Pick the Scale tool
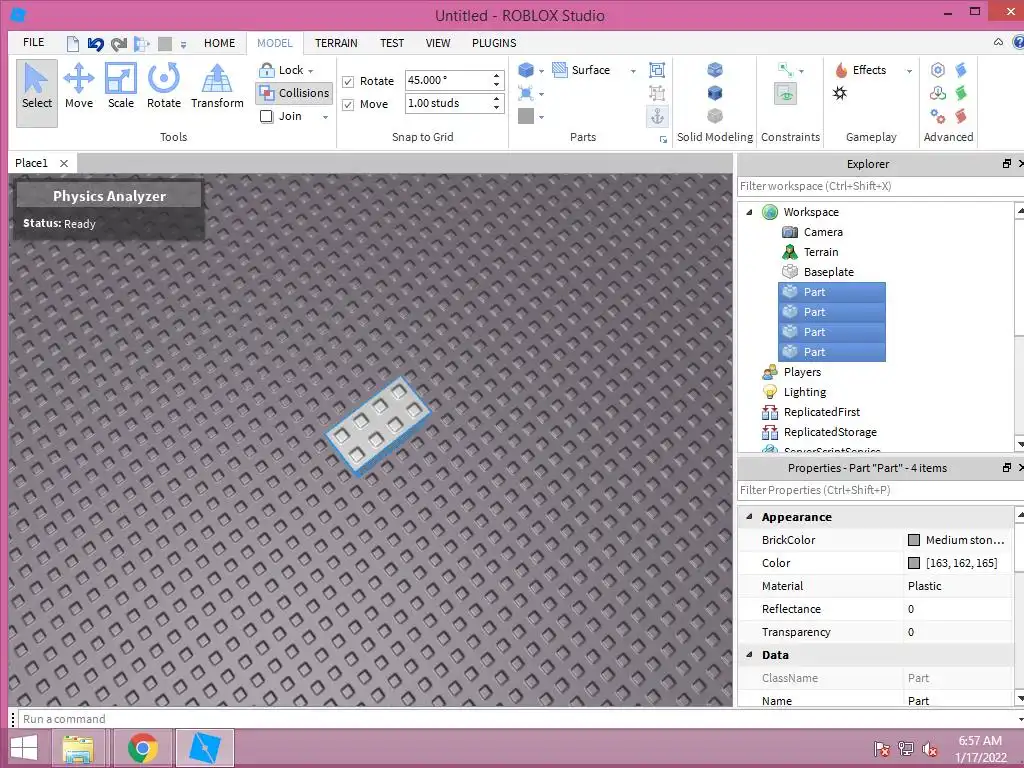1024x768 pixels. [121, 86]
